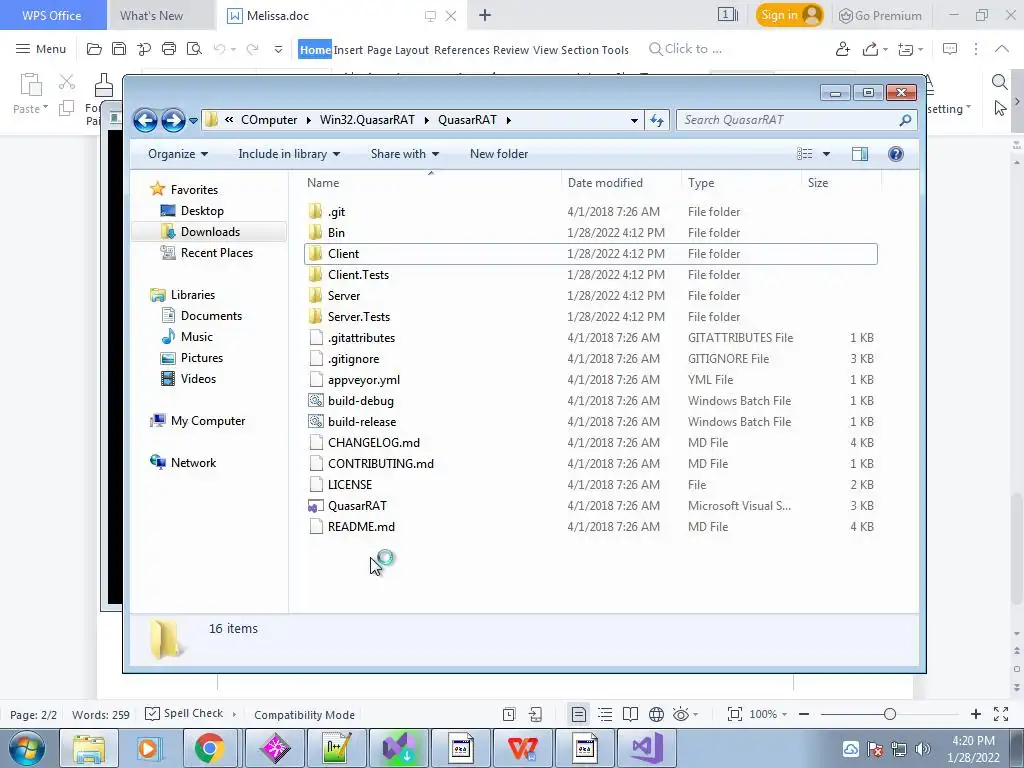Click the volume speaker tray icon

click(923, 749)
